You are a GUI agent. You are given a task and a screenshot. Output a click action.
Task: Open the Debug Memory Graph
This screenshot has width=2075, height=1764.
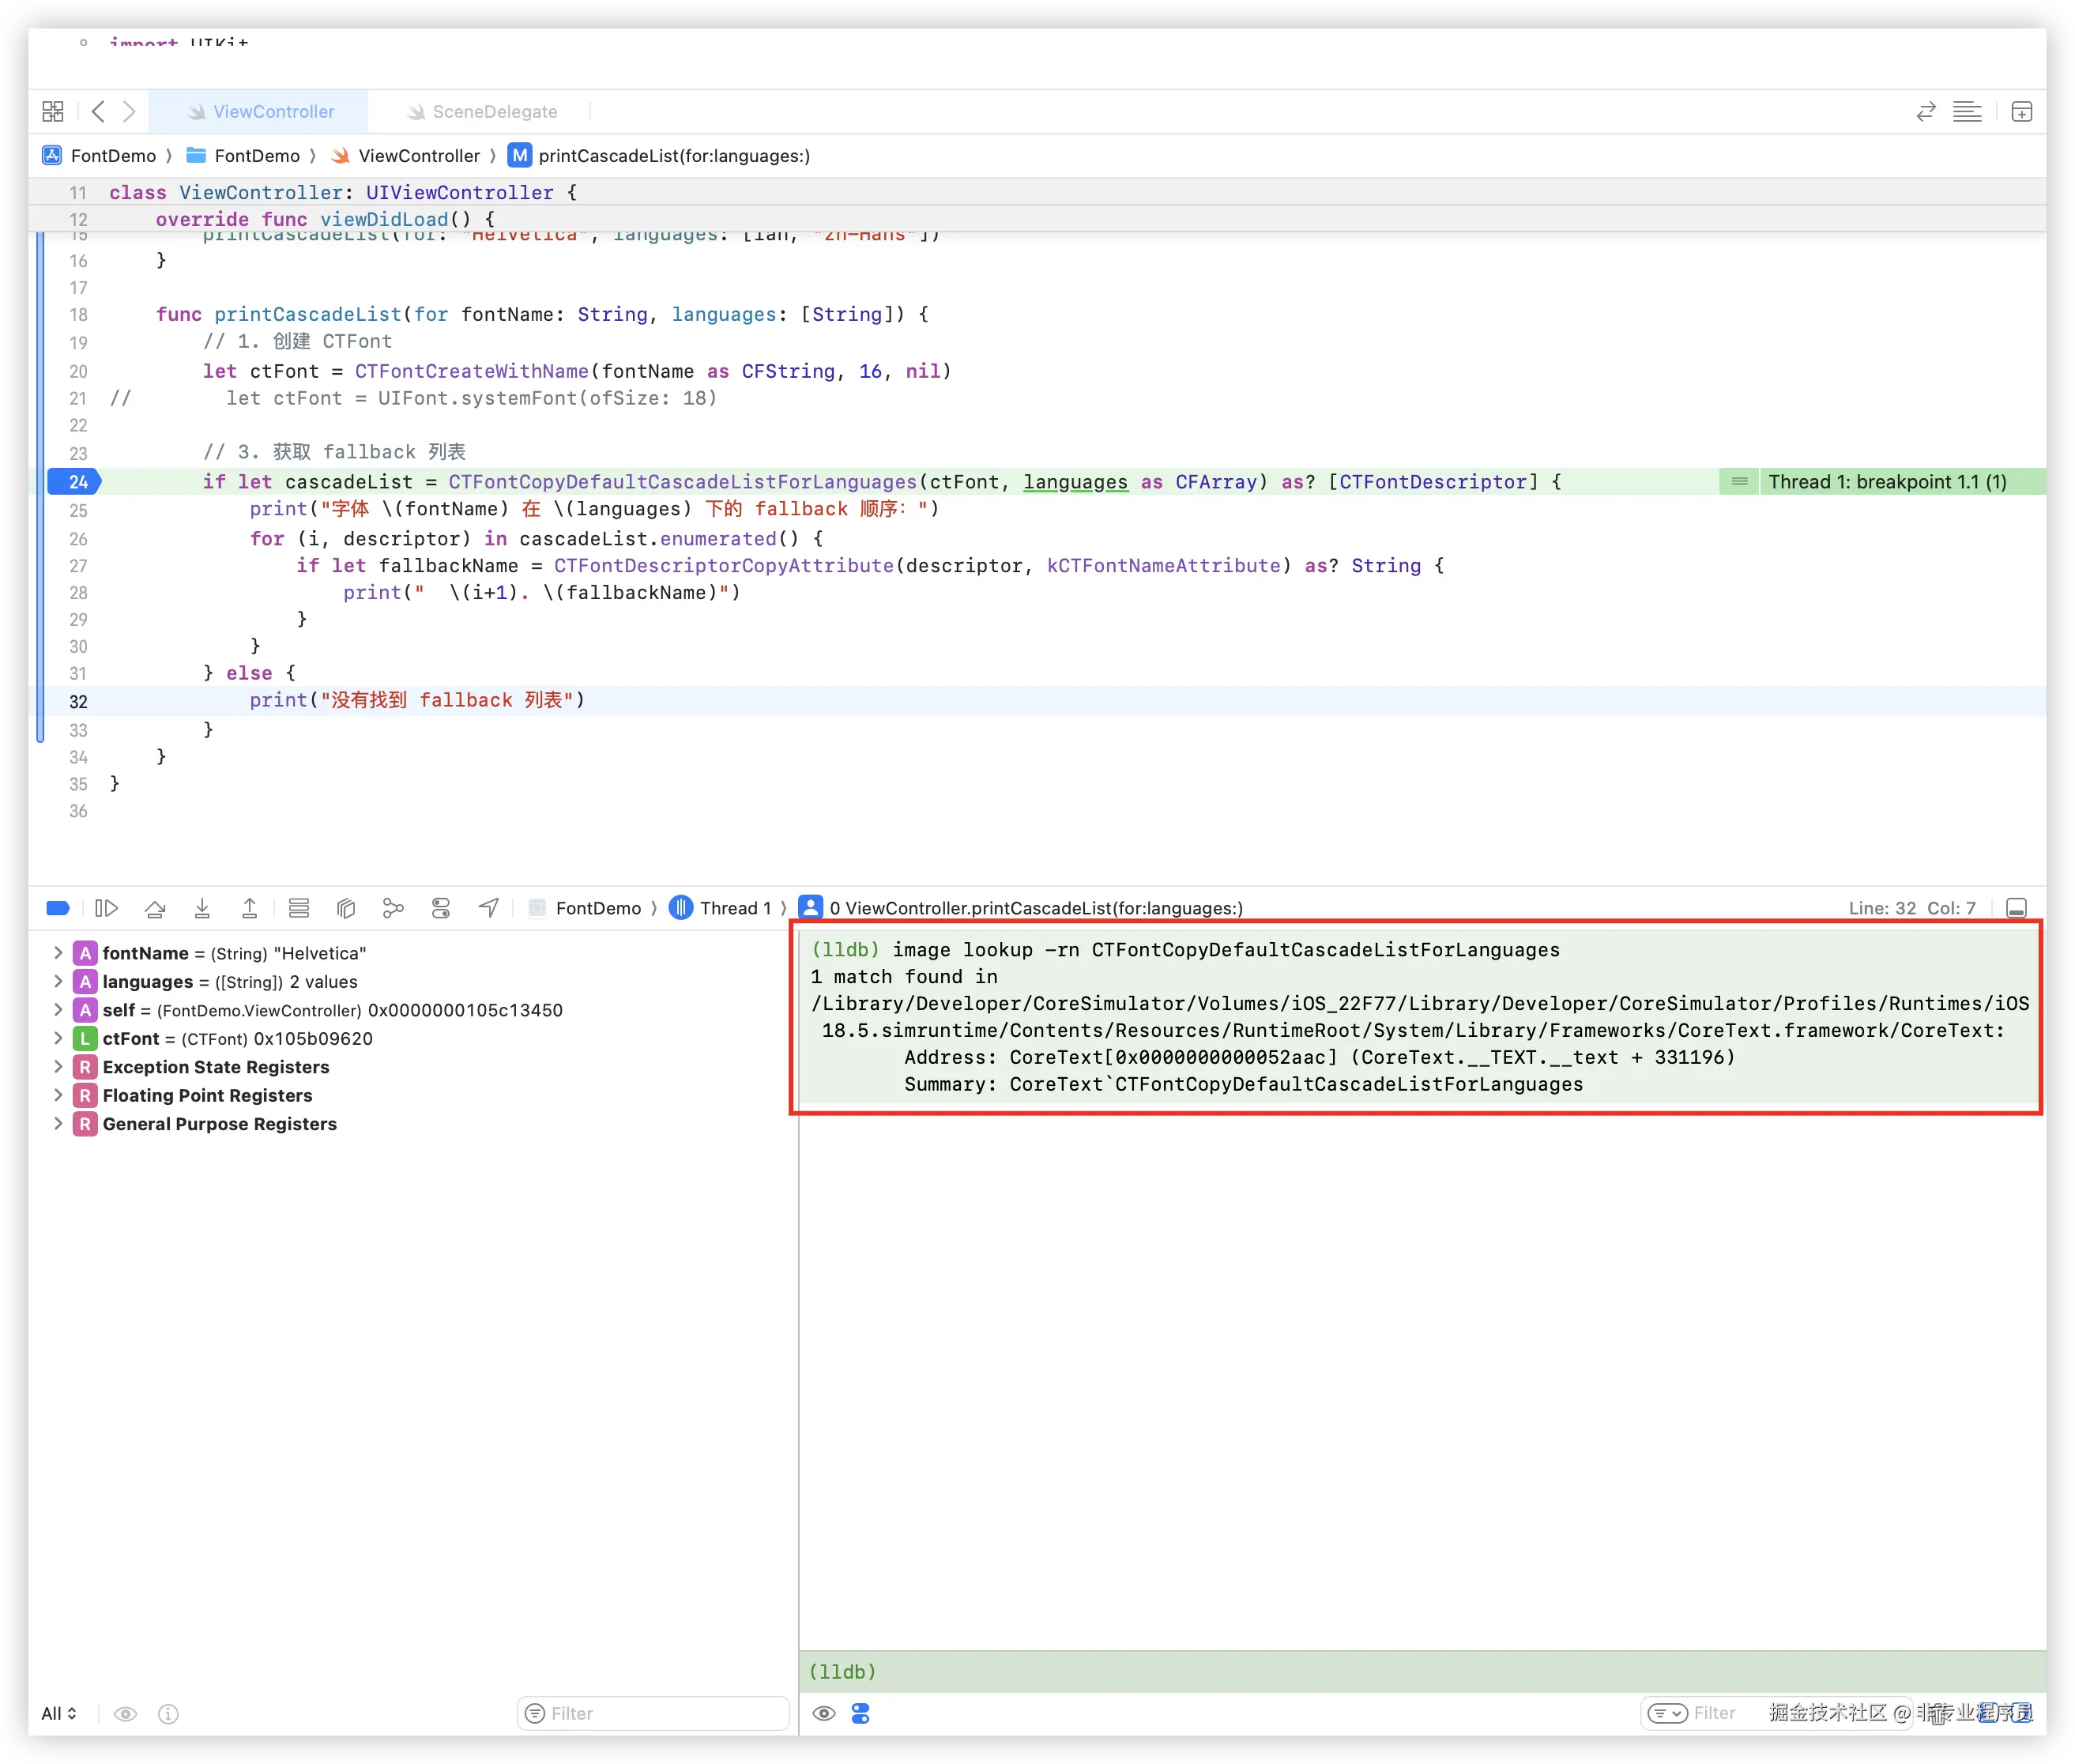393,908
